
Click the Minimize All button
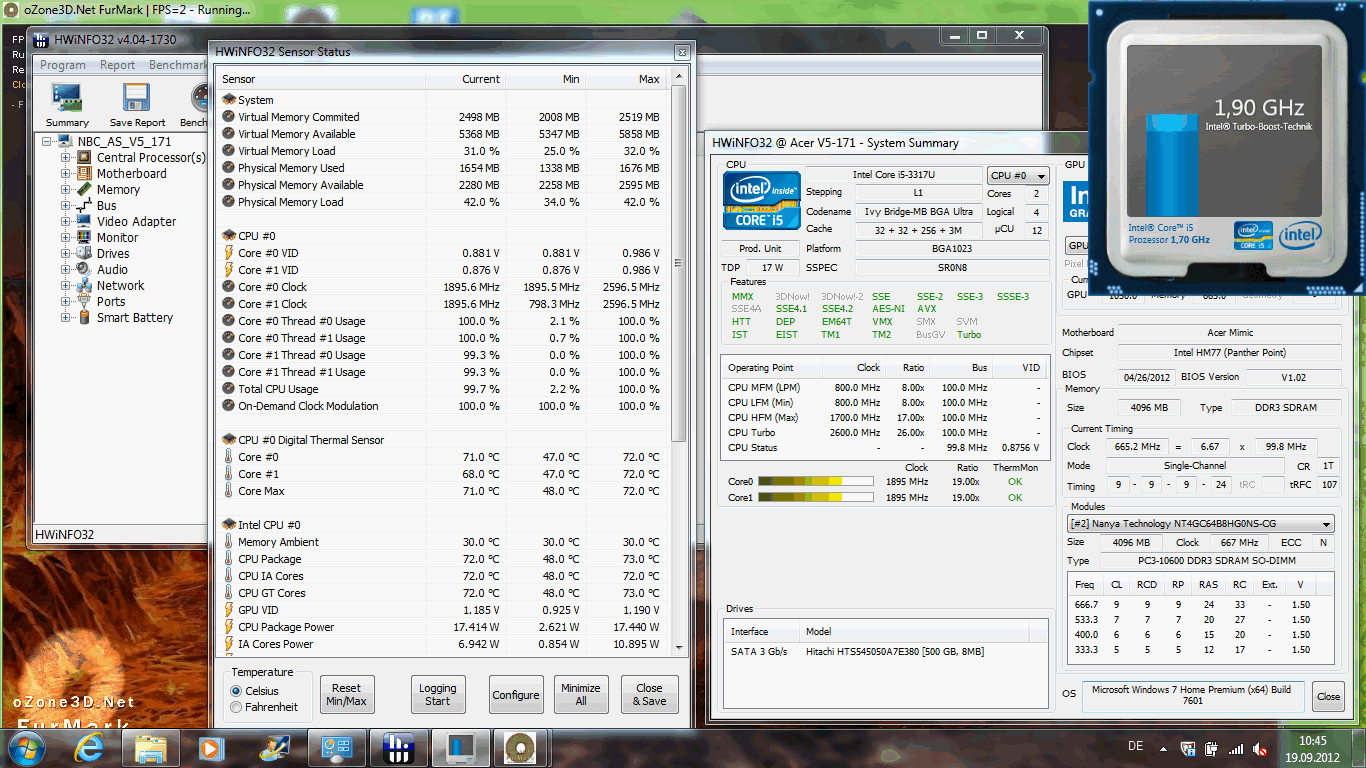point(580,695)
